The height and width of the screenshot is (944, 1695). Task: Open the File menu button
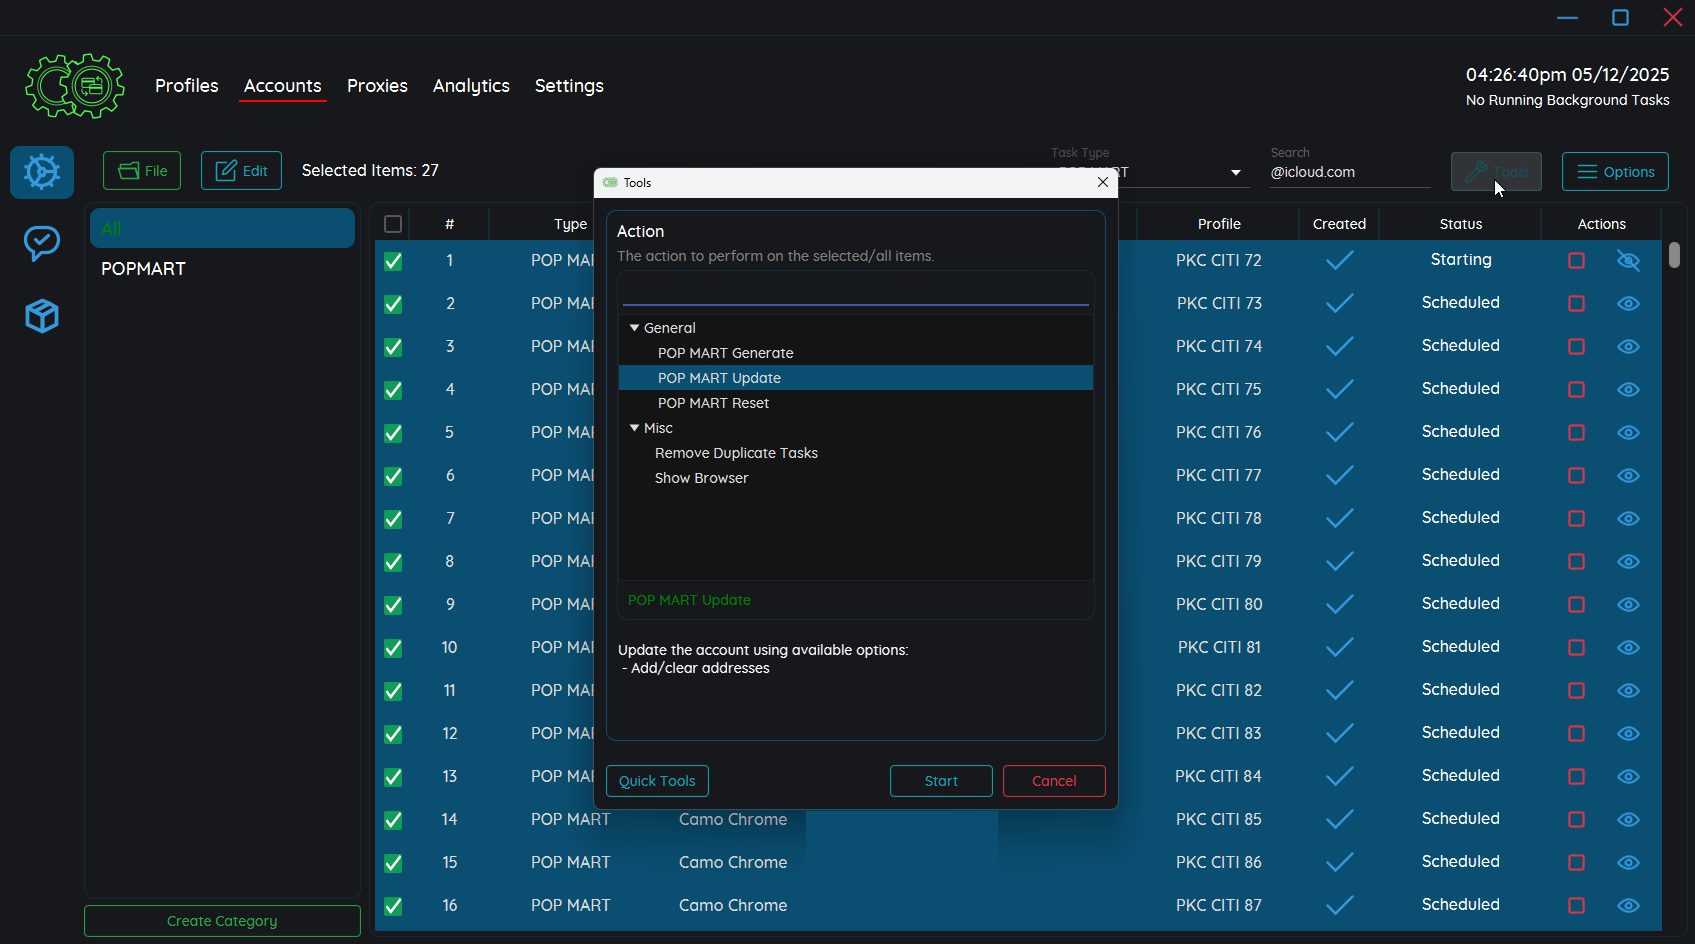point(142,171)
